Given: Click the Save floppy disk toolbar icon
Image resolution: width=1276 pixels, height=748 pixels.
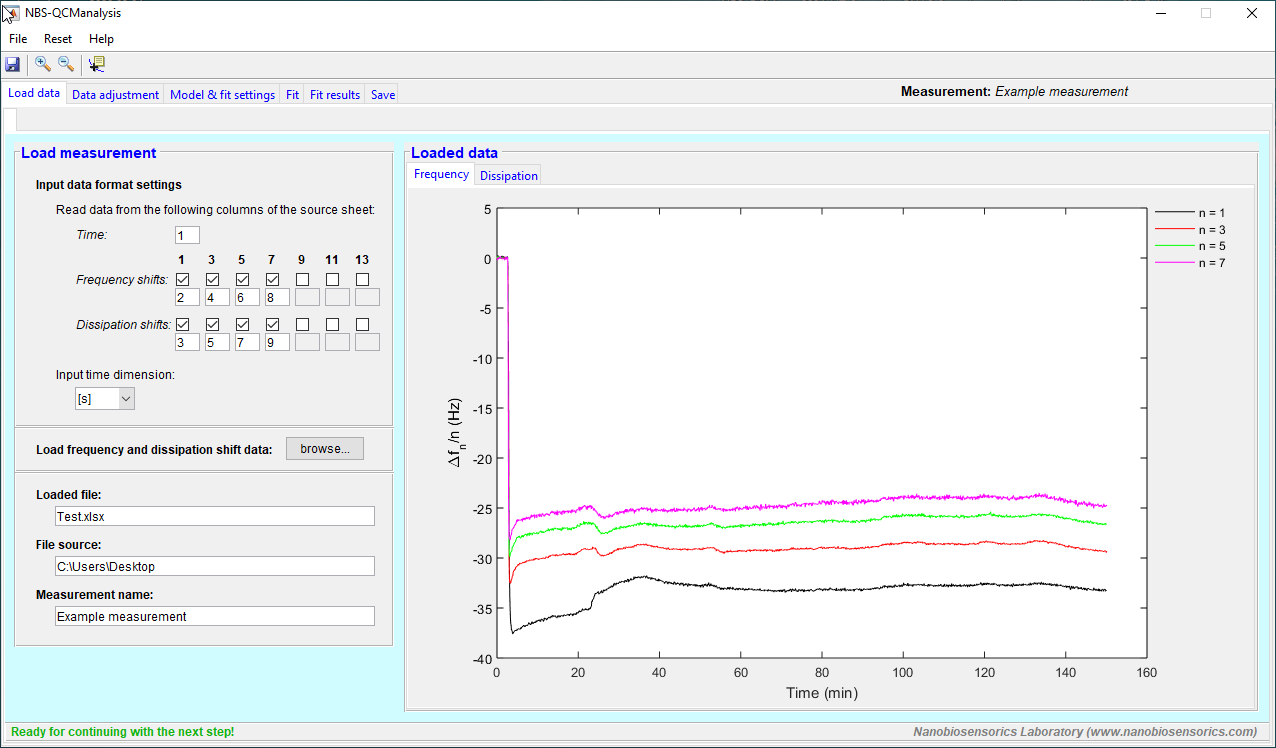Looking at the screenshot, I should coord(13,64).
